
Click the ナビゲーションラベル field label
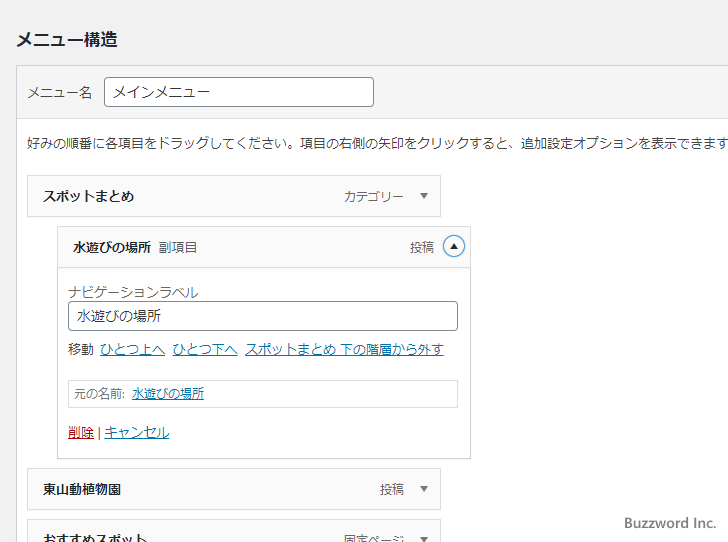(133, 292)
